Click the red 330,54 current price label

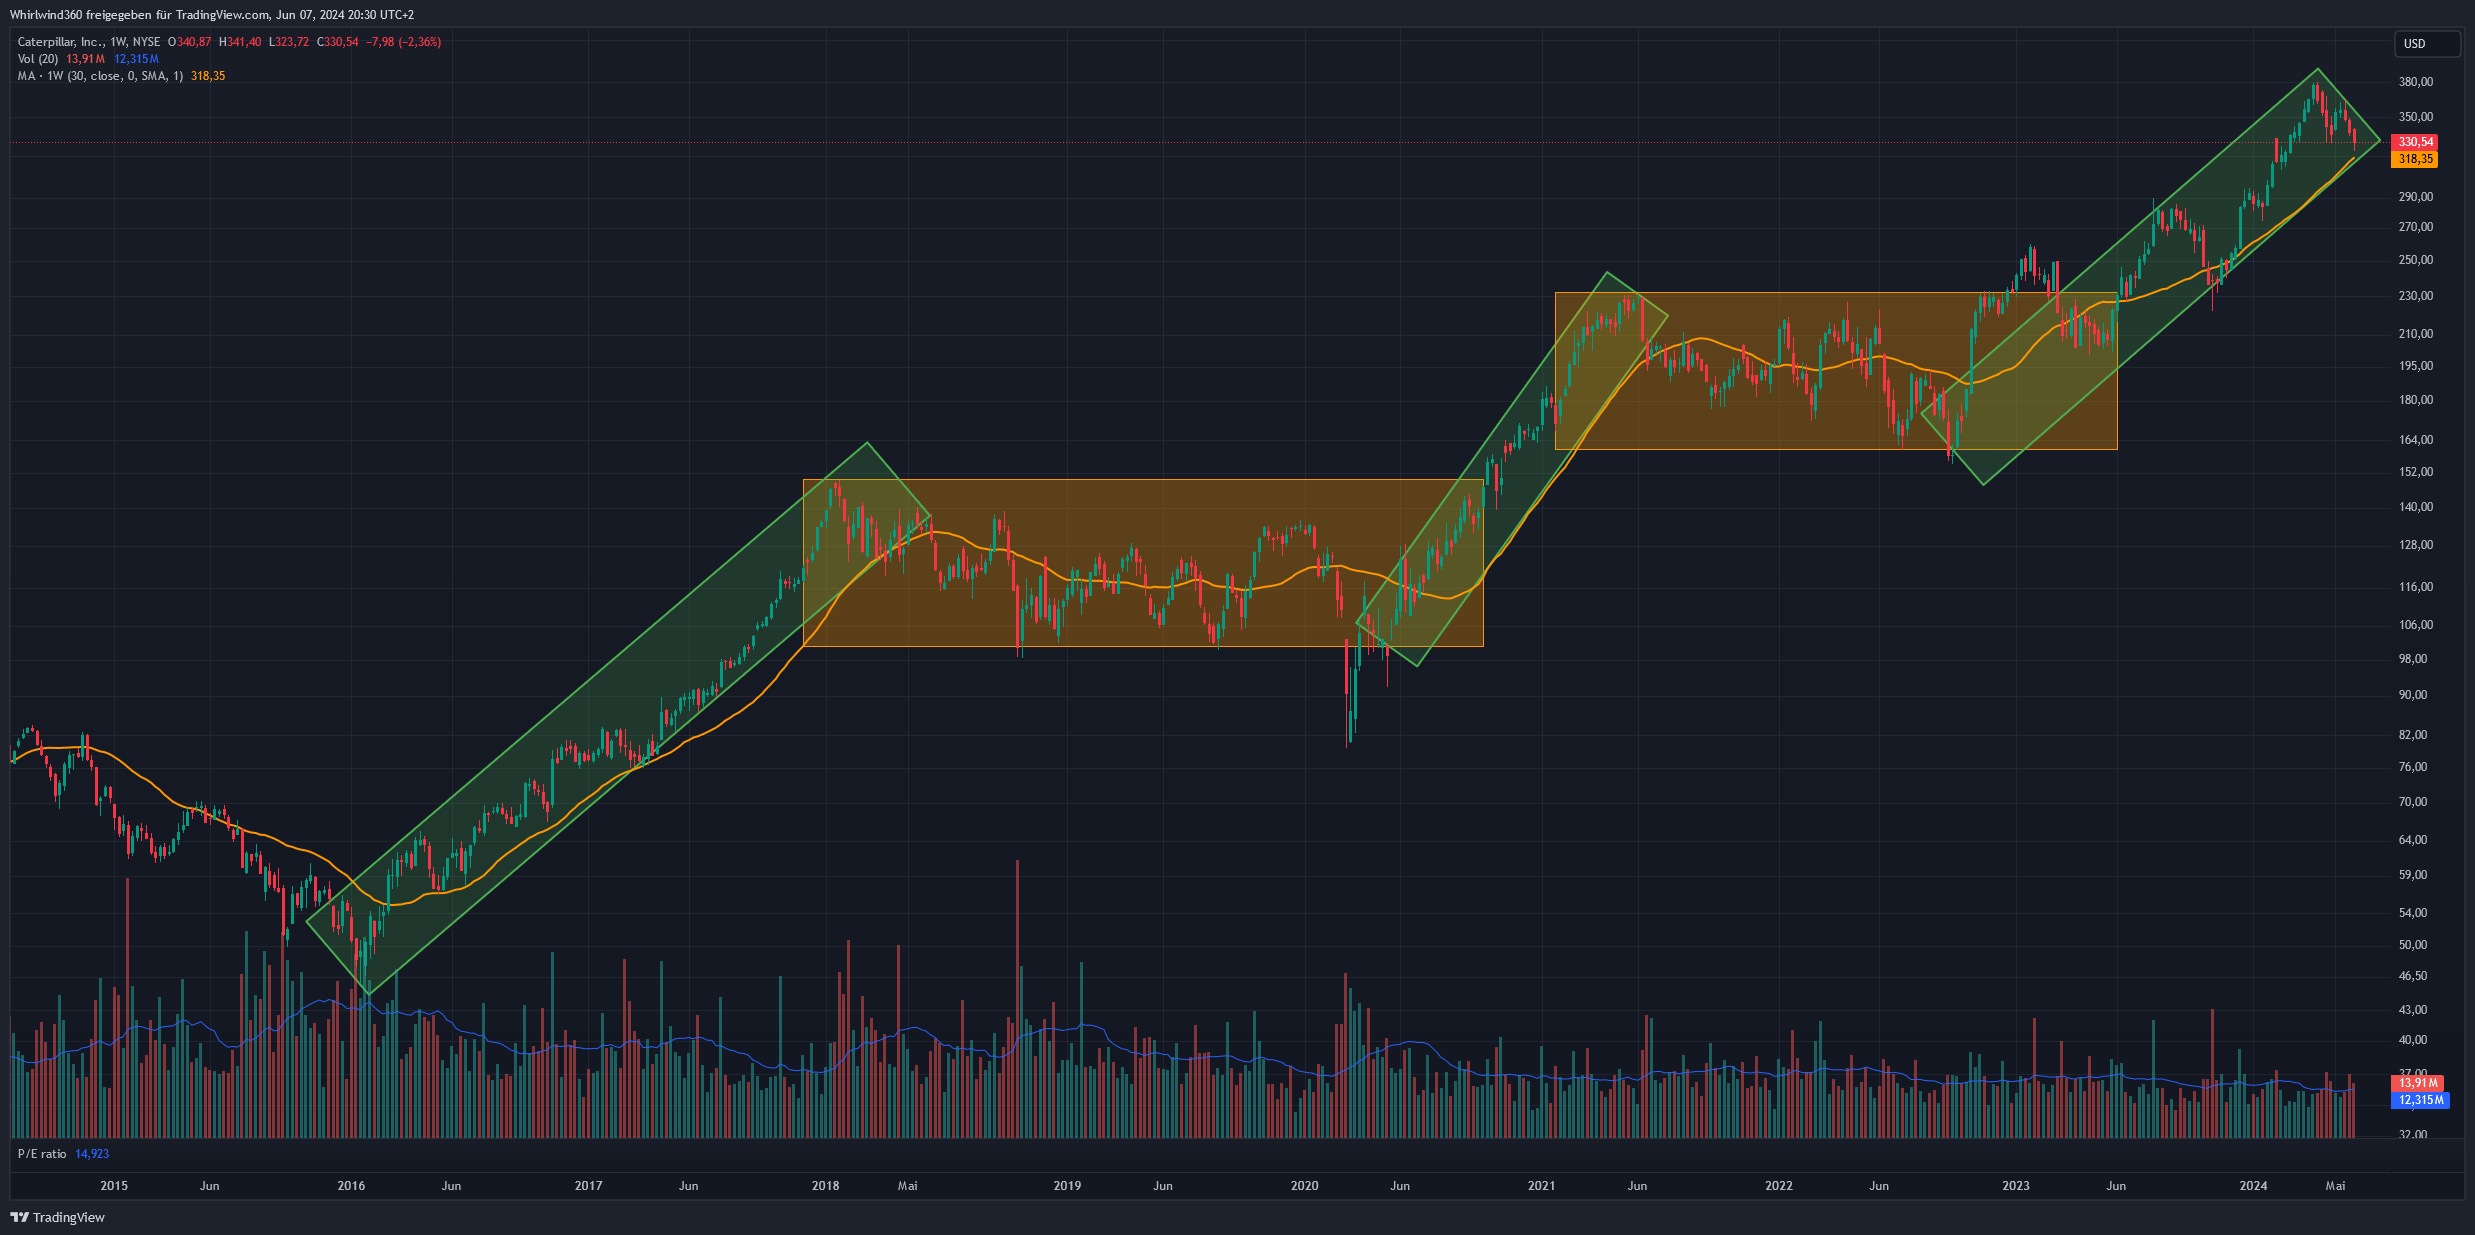2415,142
